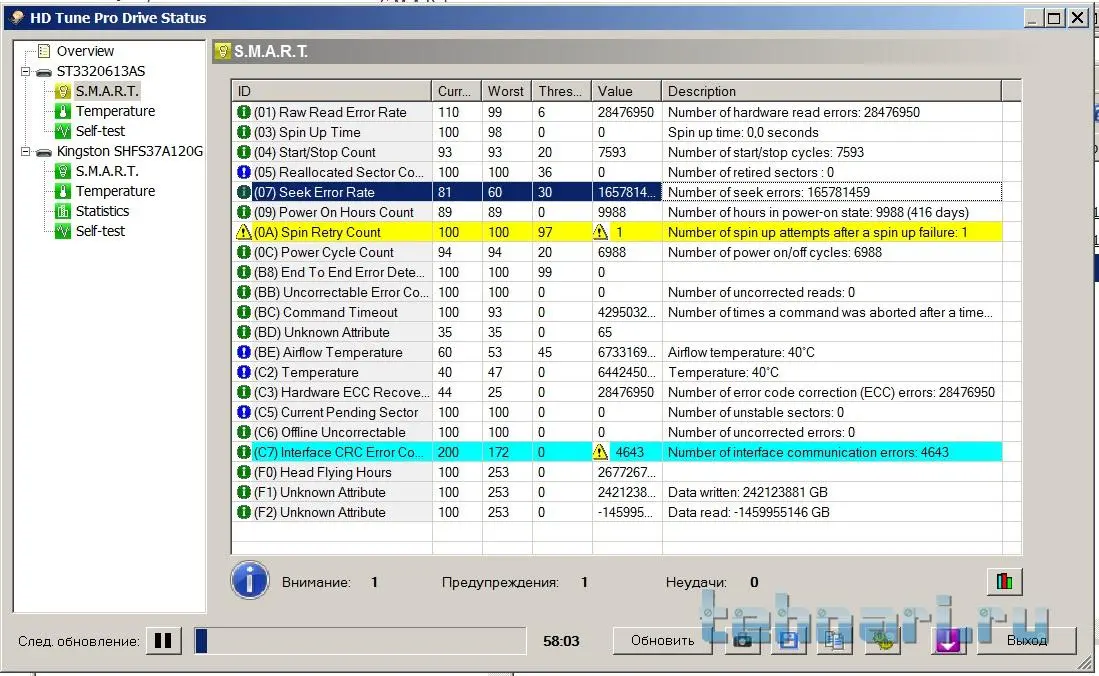The height and width of the screenshot is (676, 1099).
Task: Select (04) Start/Stop Count row
Action: [617, 152]
